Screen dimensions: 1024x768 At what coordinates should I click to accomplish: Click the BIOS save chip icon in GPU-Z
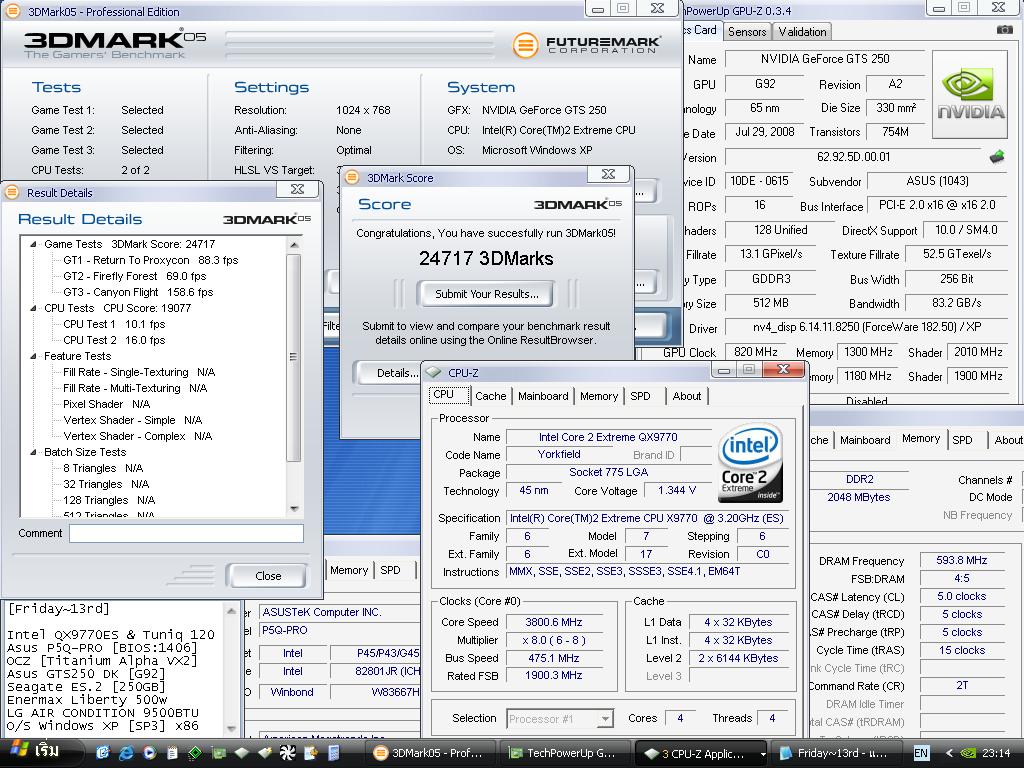point(997,157)
